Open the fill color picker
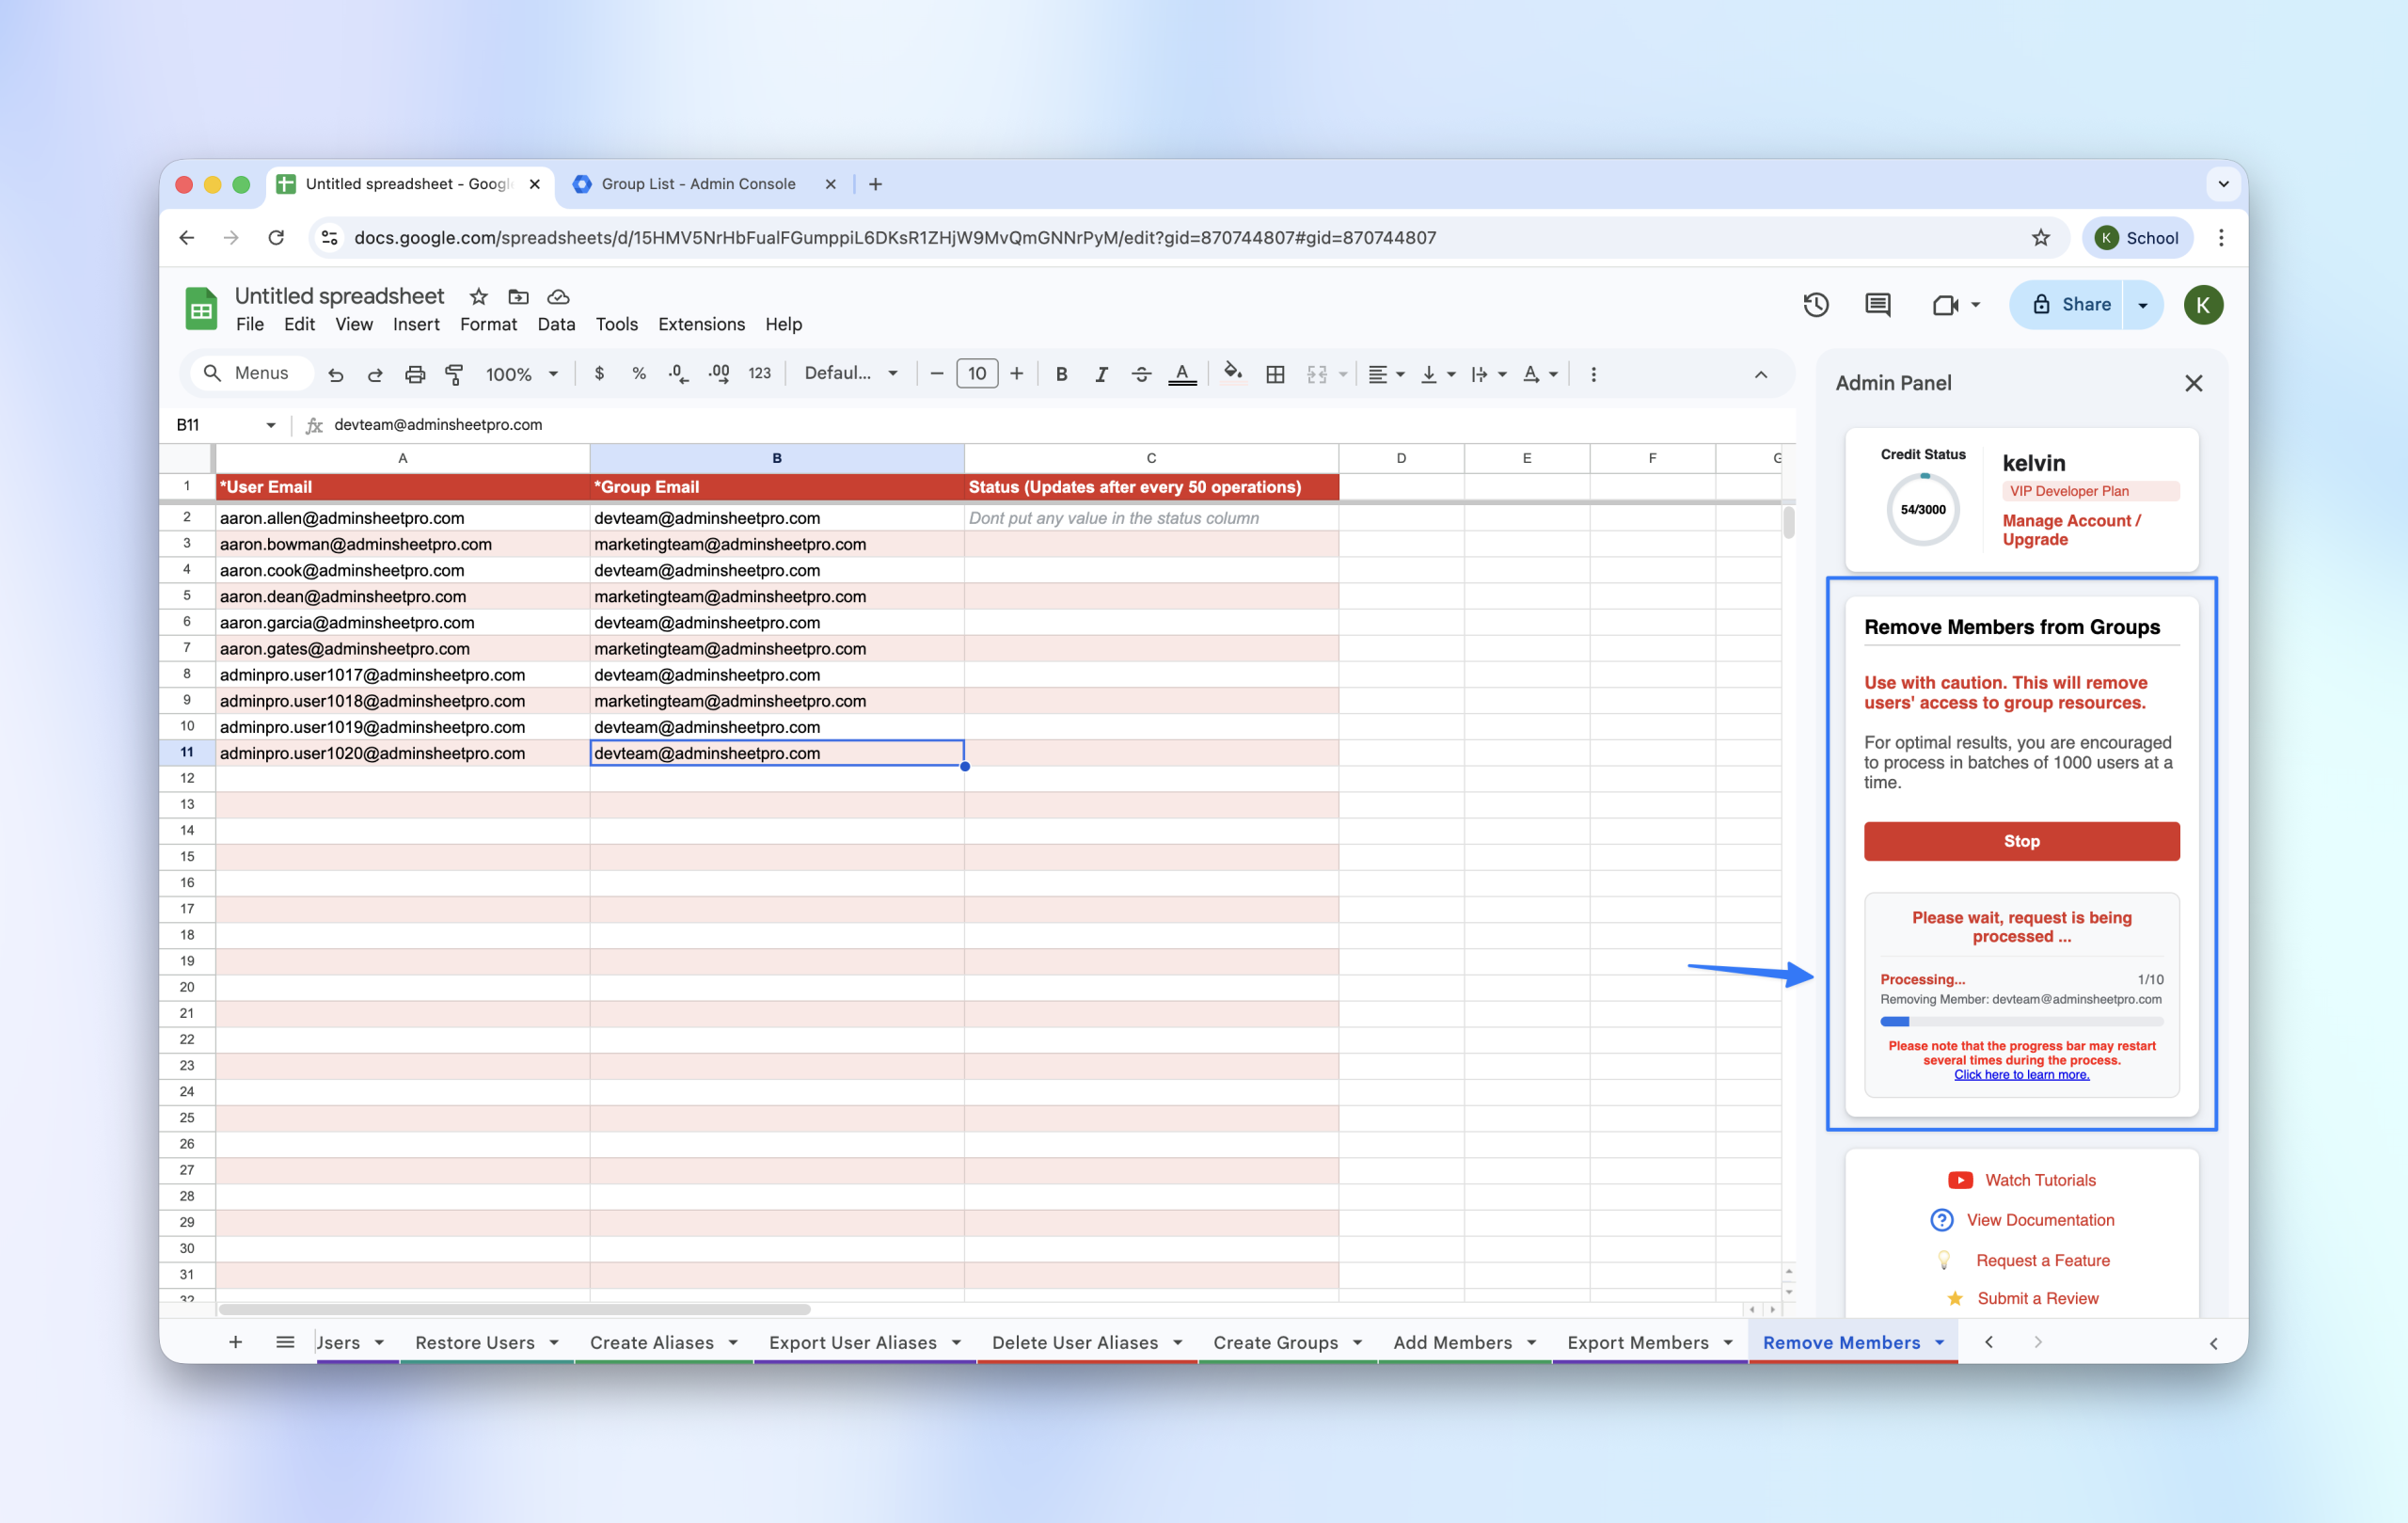Image resolution: width=2408 pixels, height=1523 pixels. pyautogui.click(x=1233, y=374)
